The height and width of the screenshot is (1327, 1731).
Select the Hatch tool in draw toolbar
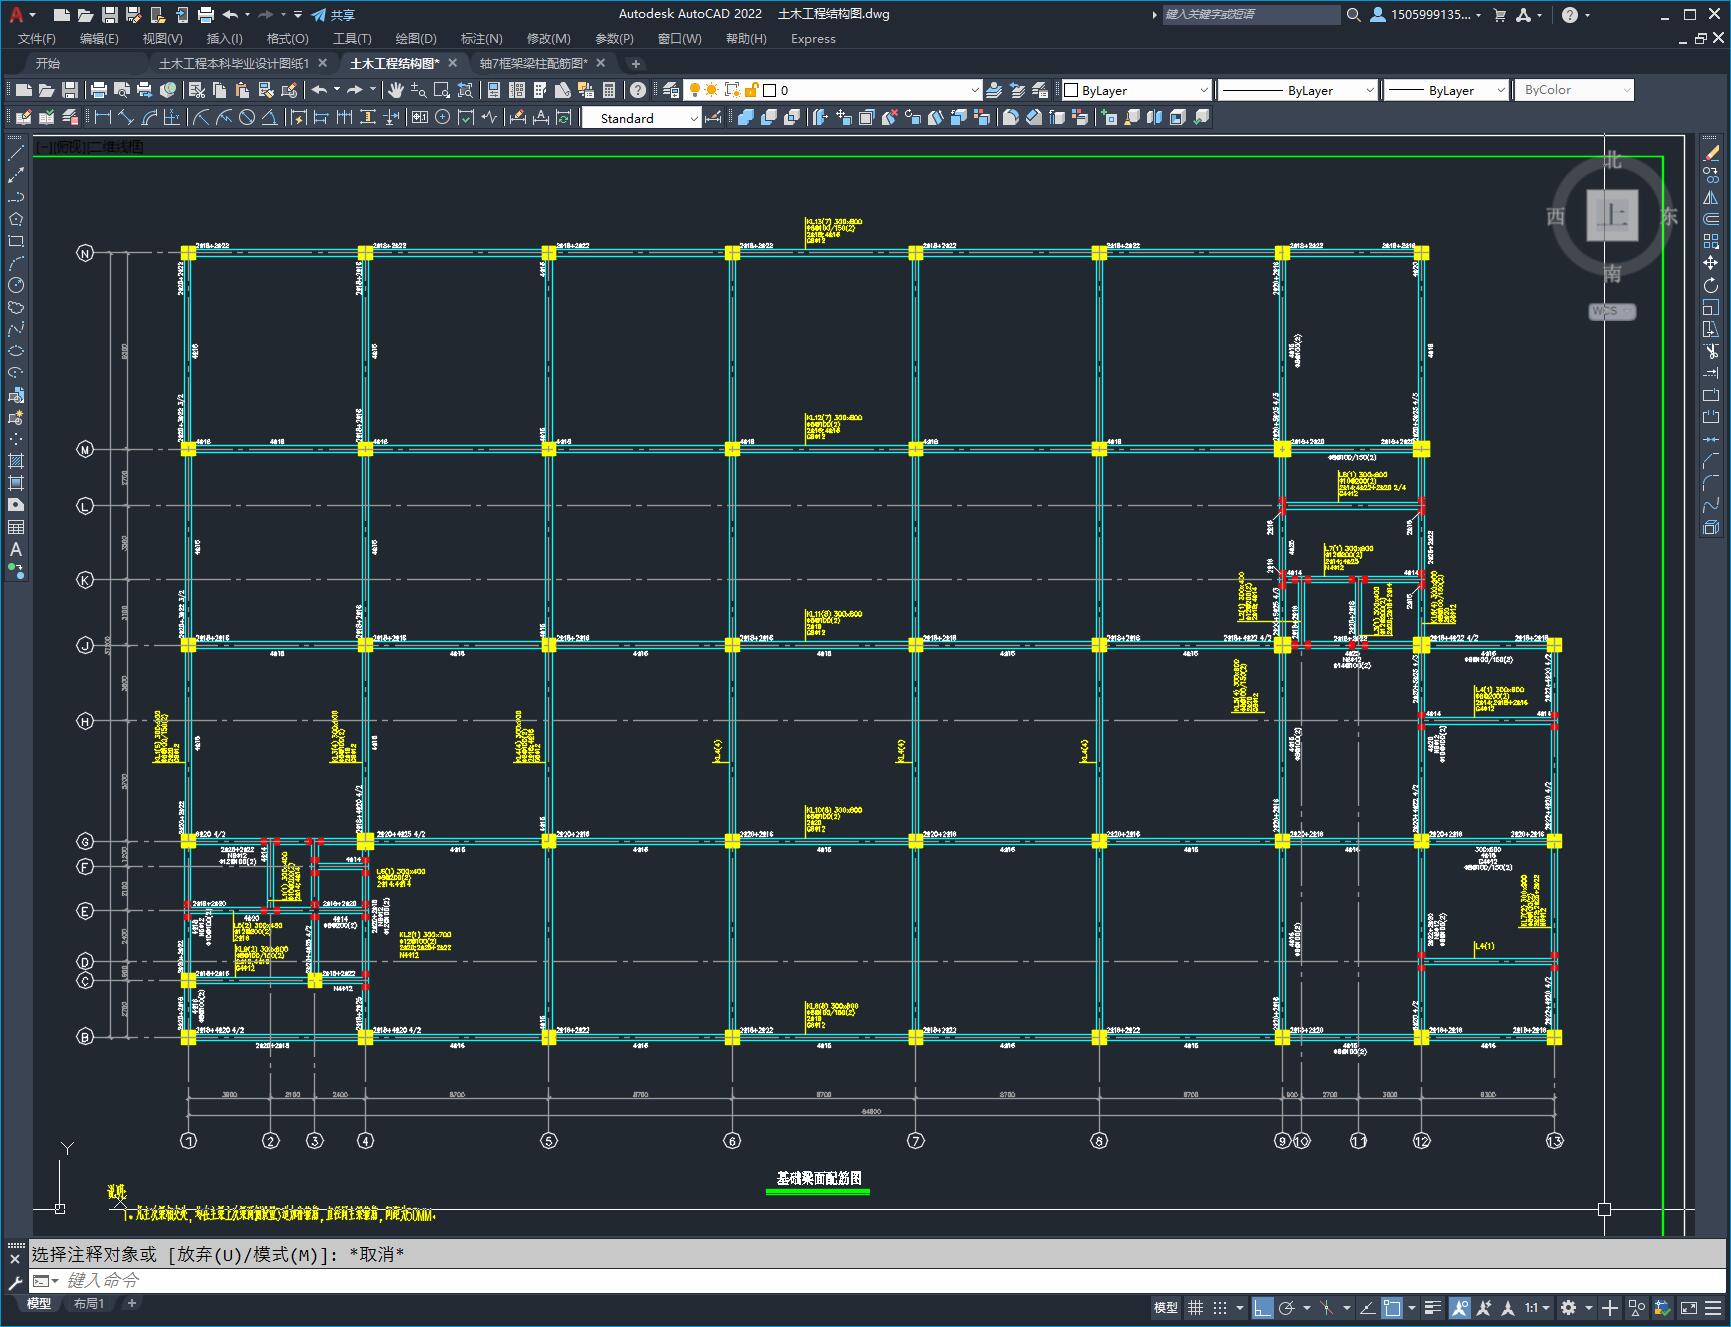pos(16,461)
